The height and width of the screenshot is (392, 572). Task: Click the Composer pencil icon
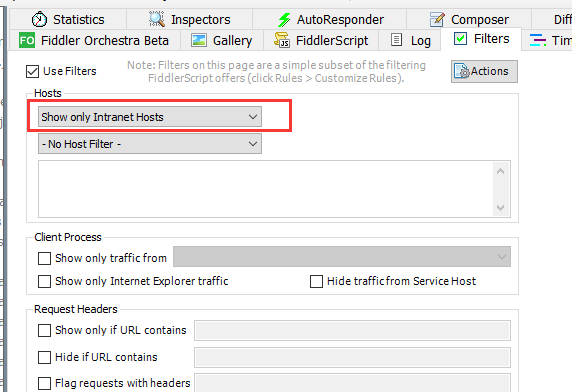(437, 19)
